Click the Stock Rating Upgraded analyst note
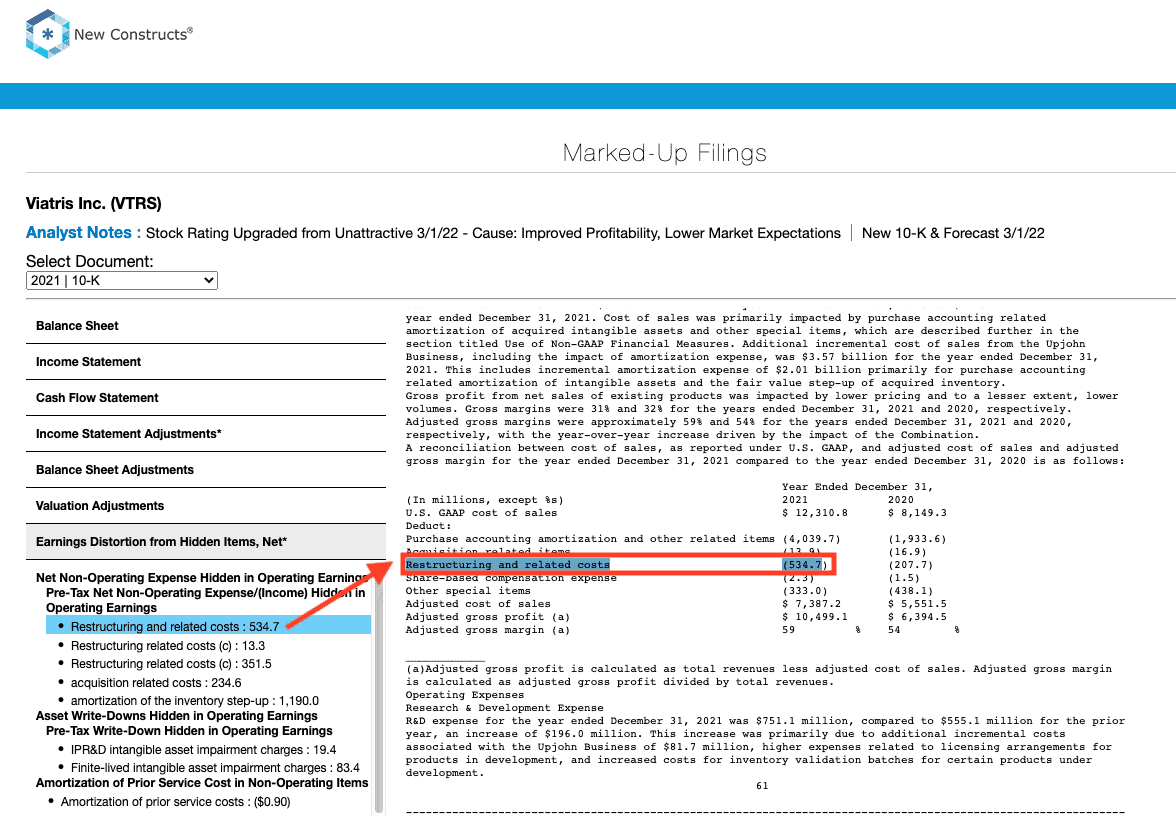The height and width of the screenshot is (816, 1176). 494,233
